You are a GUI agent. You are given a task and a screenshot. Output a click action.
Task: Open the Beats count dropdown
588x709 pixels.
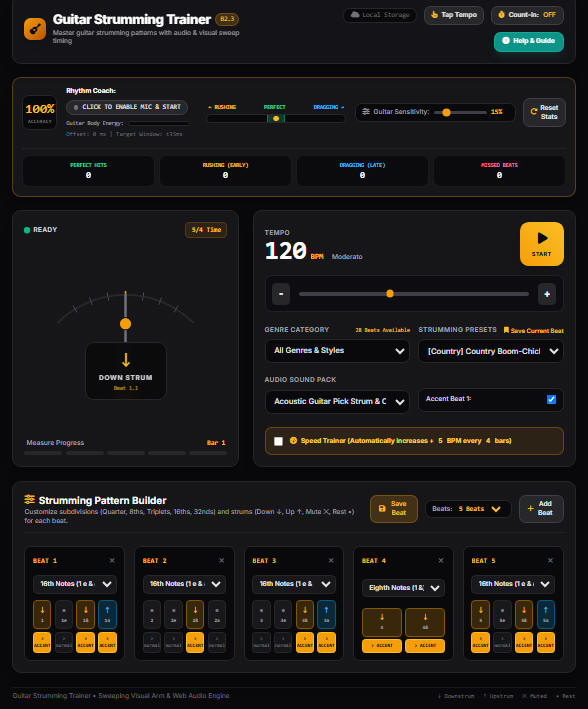pyautogui.click(x=469, y=509)
